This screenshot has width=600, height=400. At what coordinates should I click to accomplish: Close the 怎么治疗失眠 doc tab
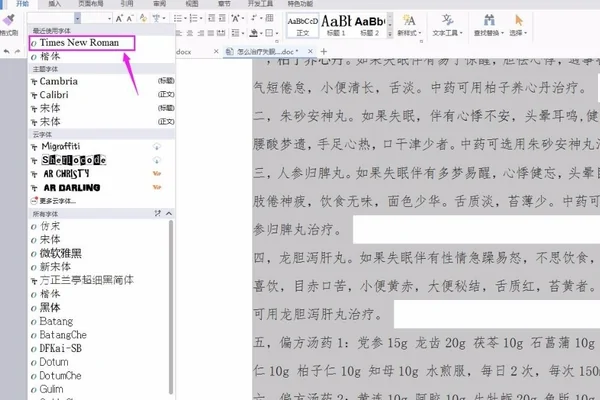coord(310,51)
